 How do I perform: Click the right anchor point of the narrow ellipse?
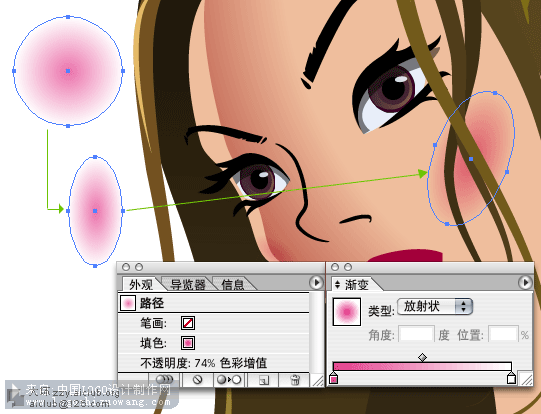tap(123, 211)
